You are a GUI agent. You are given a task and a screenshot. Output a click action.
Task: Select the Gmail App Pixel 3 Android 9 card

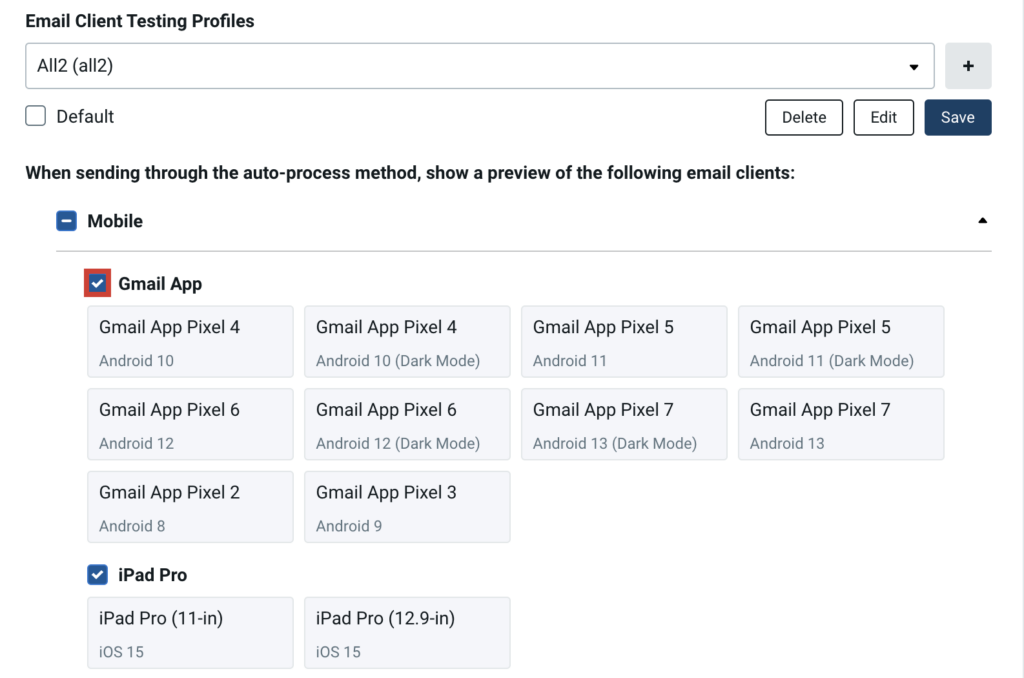(407, 506)
